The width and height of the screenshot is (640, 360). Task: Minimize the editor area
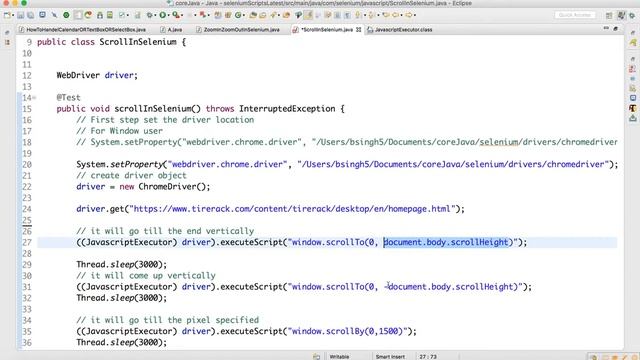(x=606, y=28)
